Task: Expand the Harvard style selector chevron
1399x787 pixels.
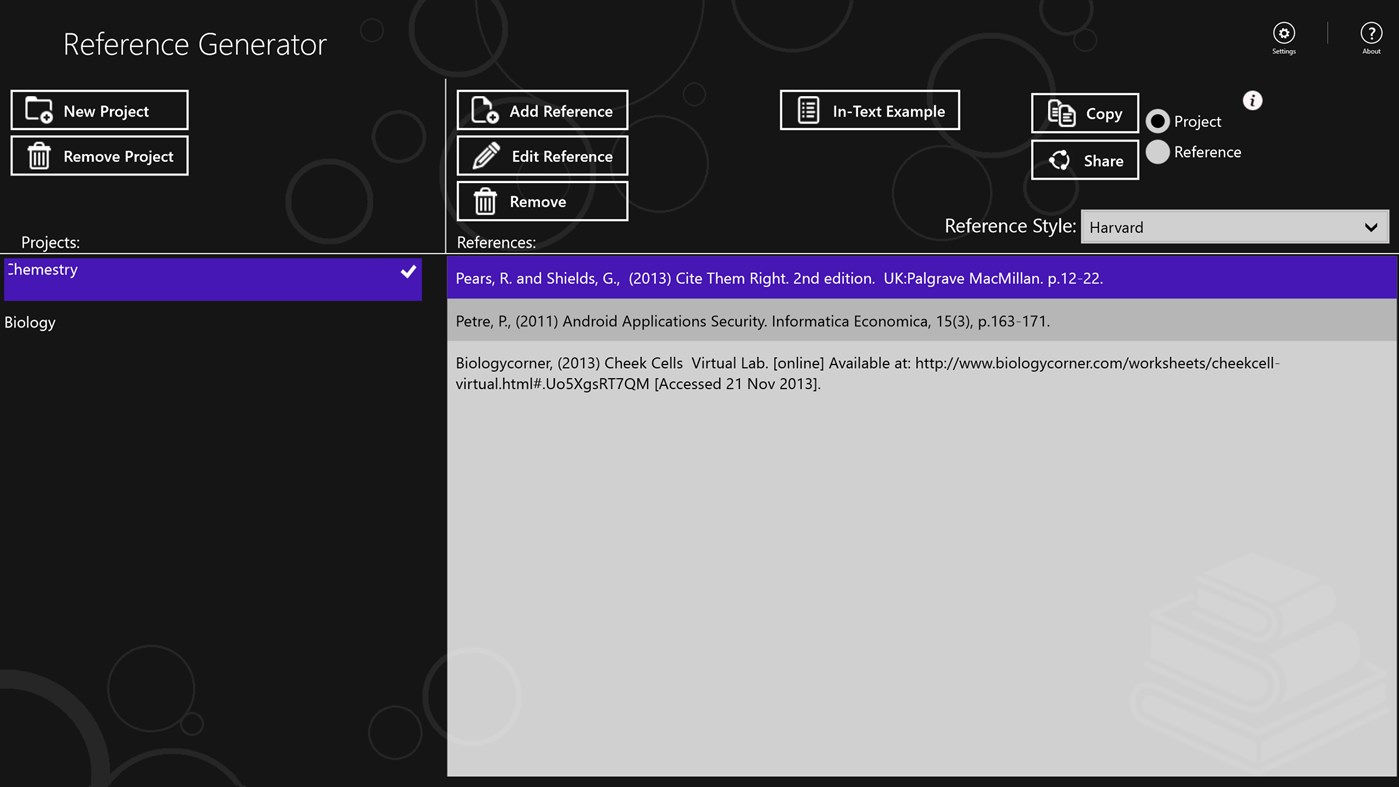Action: pyautogui.click(x=1371, y=227)
